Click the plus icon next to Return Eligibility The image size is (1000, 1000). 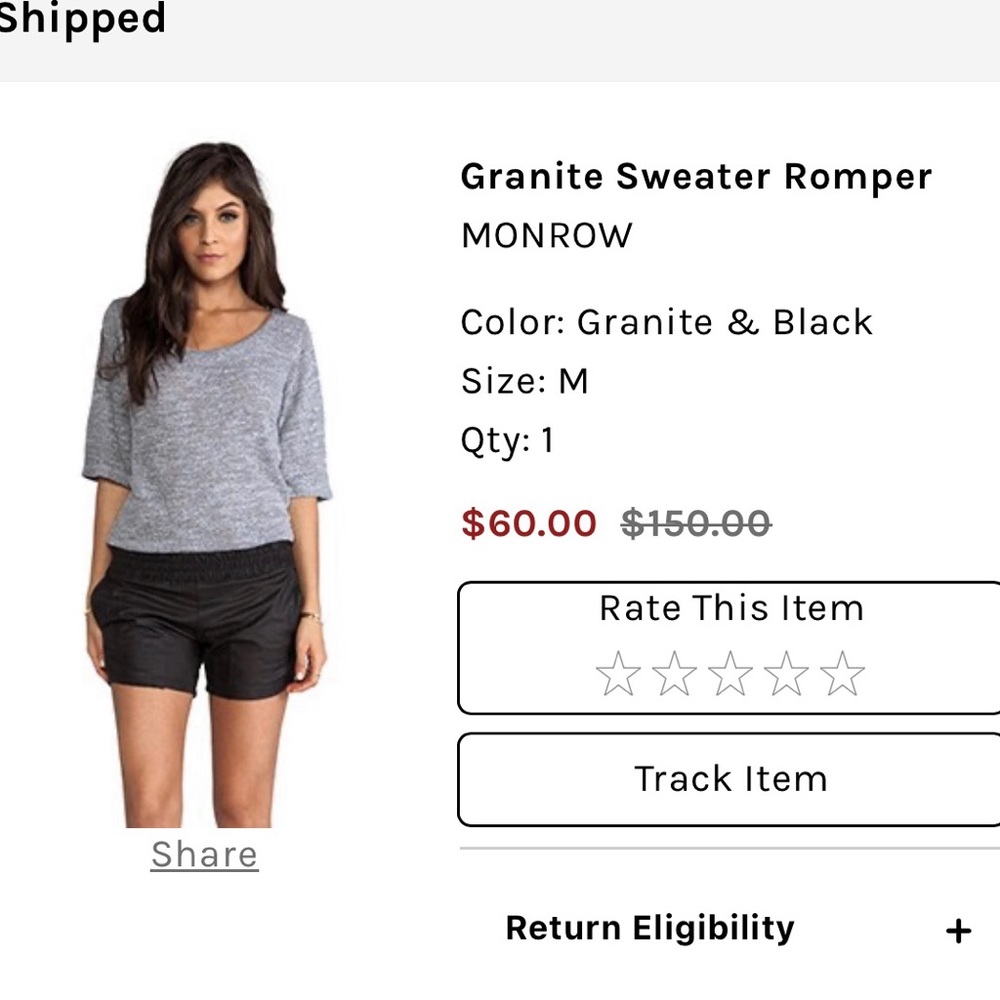pyautogui.click(x=958, y=929)
